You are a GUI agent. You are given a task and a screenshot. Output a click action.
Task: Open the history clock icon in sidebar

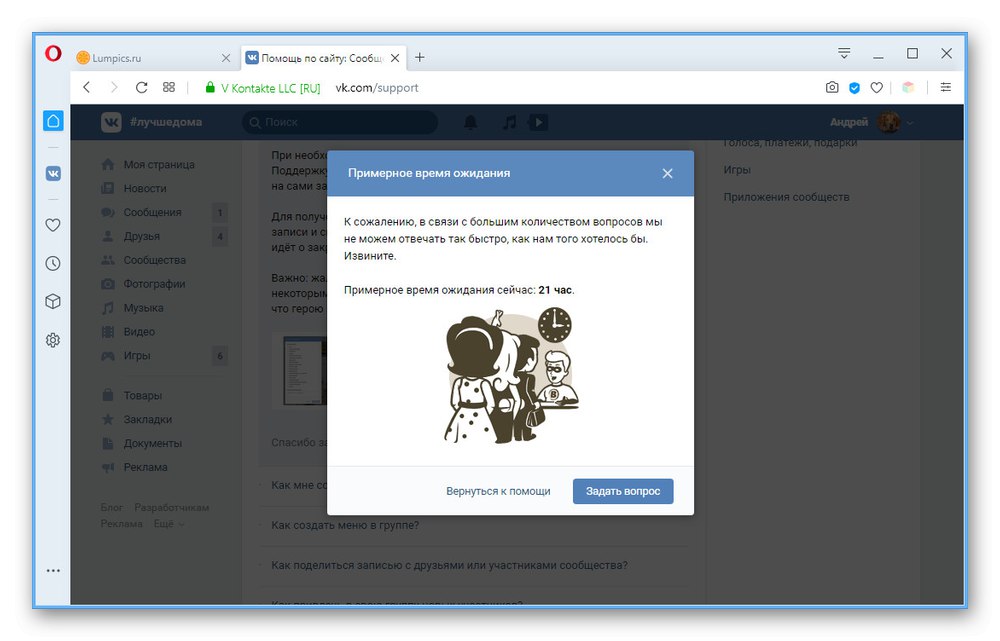point(53,263)
